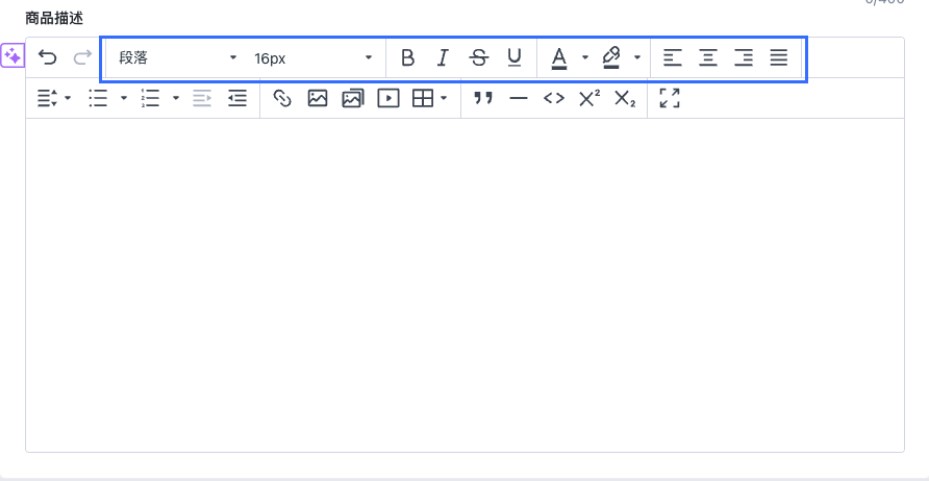Click the Redo arrow icon
Image resolution: width=930 pixels, height=481 pixels.
pos(82,58)
